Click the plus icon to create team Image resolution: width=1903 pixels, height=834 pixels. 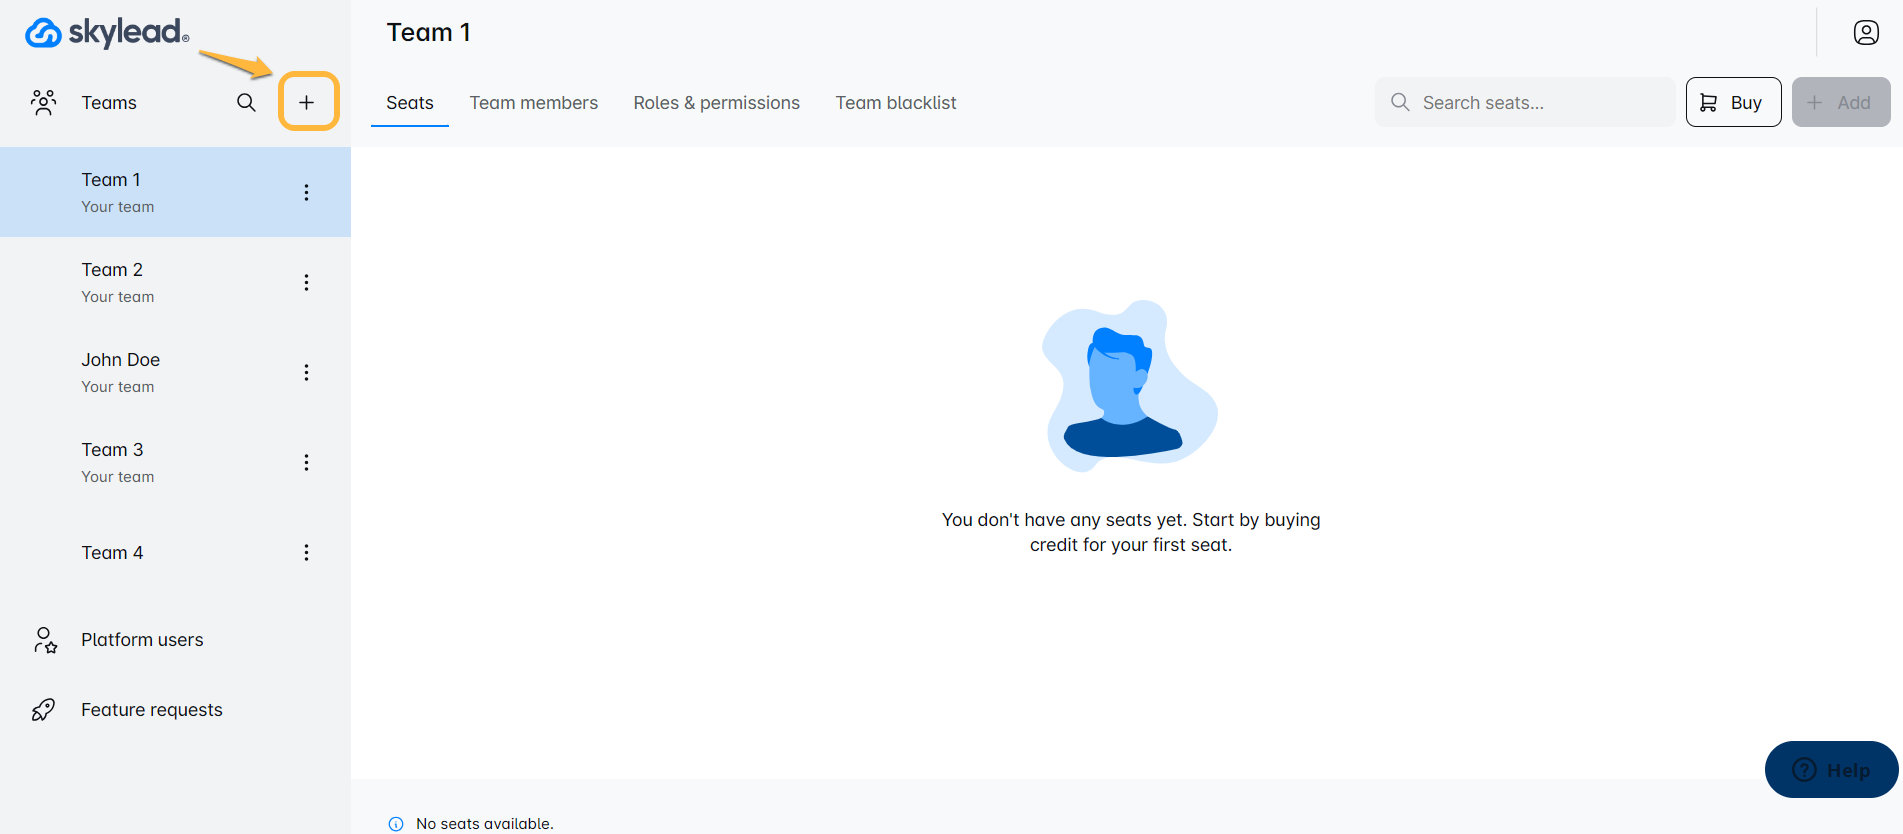pyautogui.click(x=307, y=102)
